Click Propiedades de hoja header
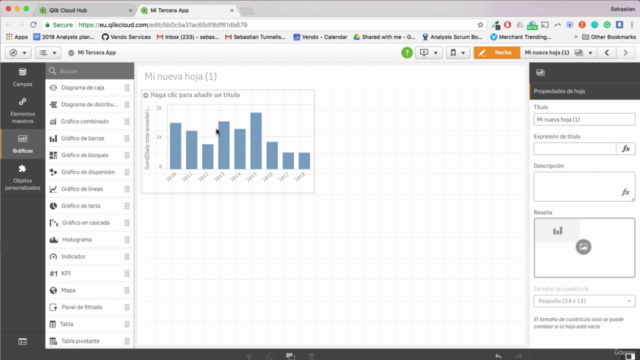This screenshot has height=360, width=640. [584, 91]
